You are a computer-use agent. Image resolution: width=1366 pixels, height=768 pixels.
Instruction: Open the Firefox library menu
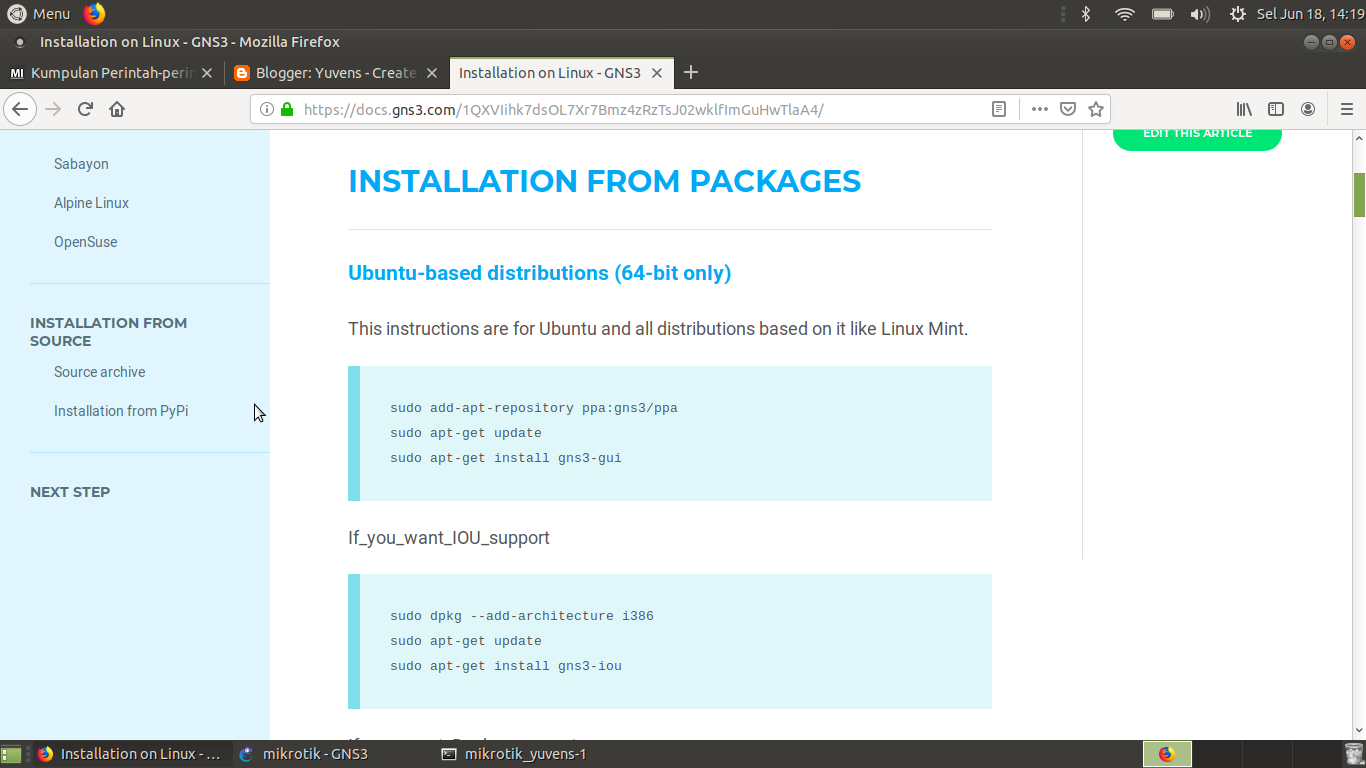coord(1244,109)
